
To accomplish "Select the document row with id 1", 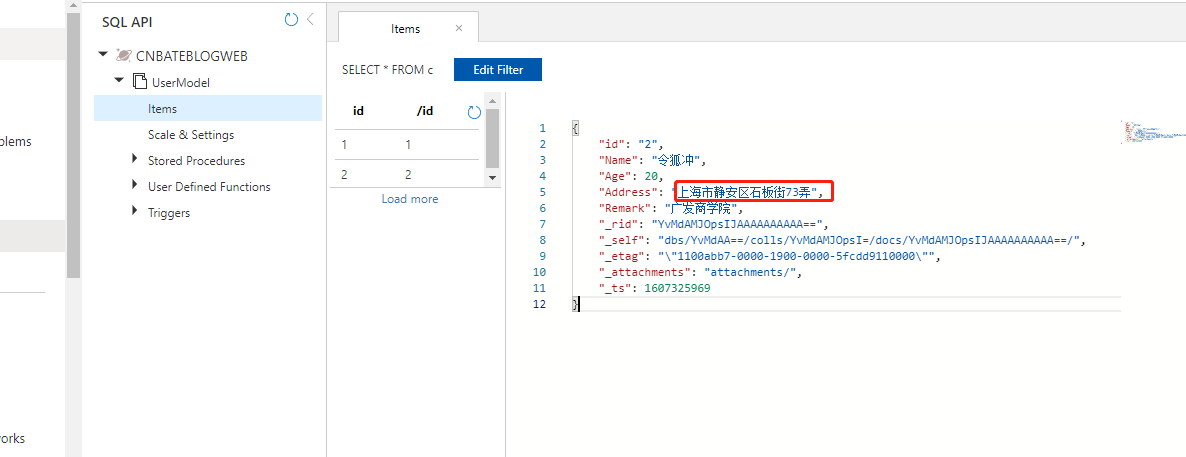I will click(x=407, y=145).
